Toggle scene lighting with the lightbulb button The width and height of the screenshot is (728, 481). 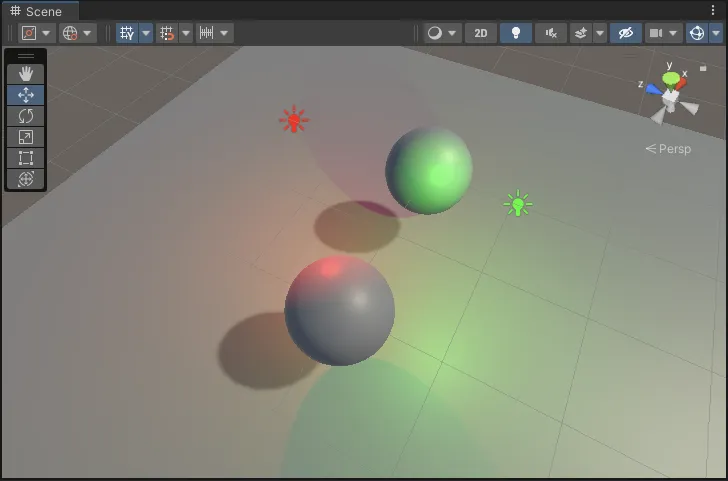[516, 33]
